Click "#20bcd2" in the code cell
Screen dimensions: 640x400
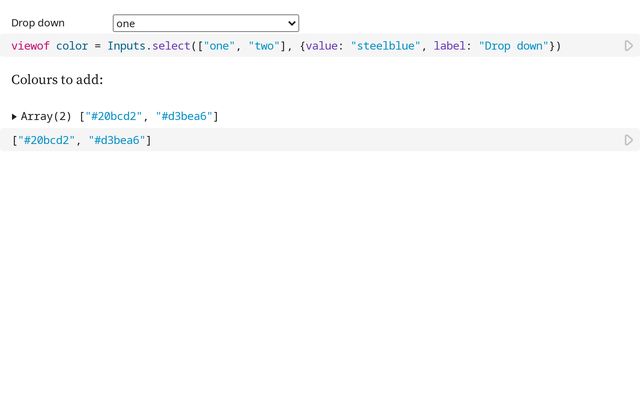(47, 140)
